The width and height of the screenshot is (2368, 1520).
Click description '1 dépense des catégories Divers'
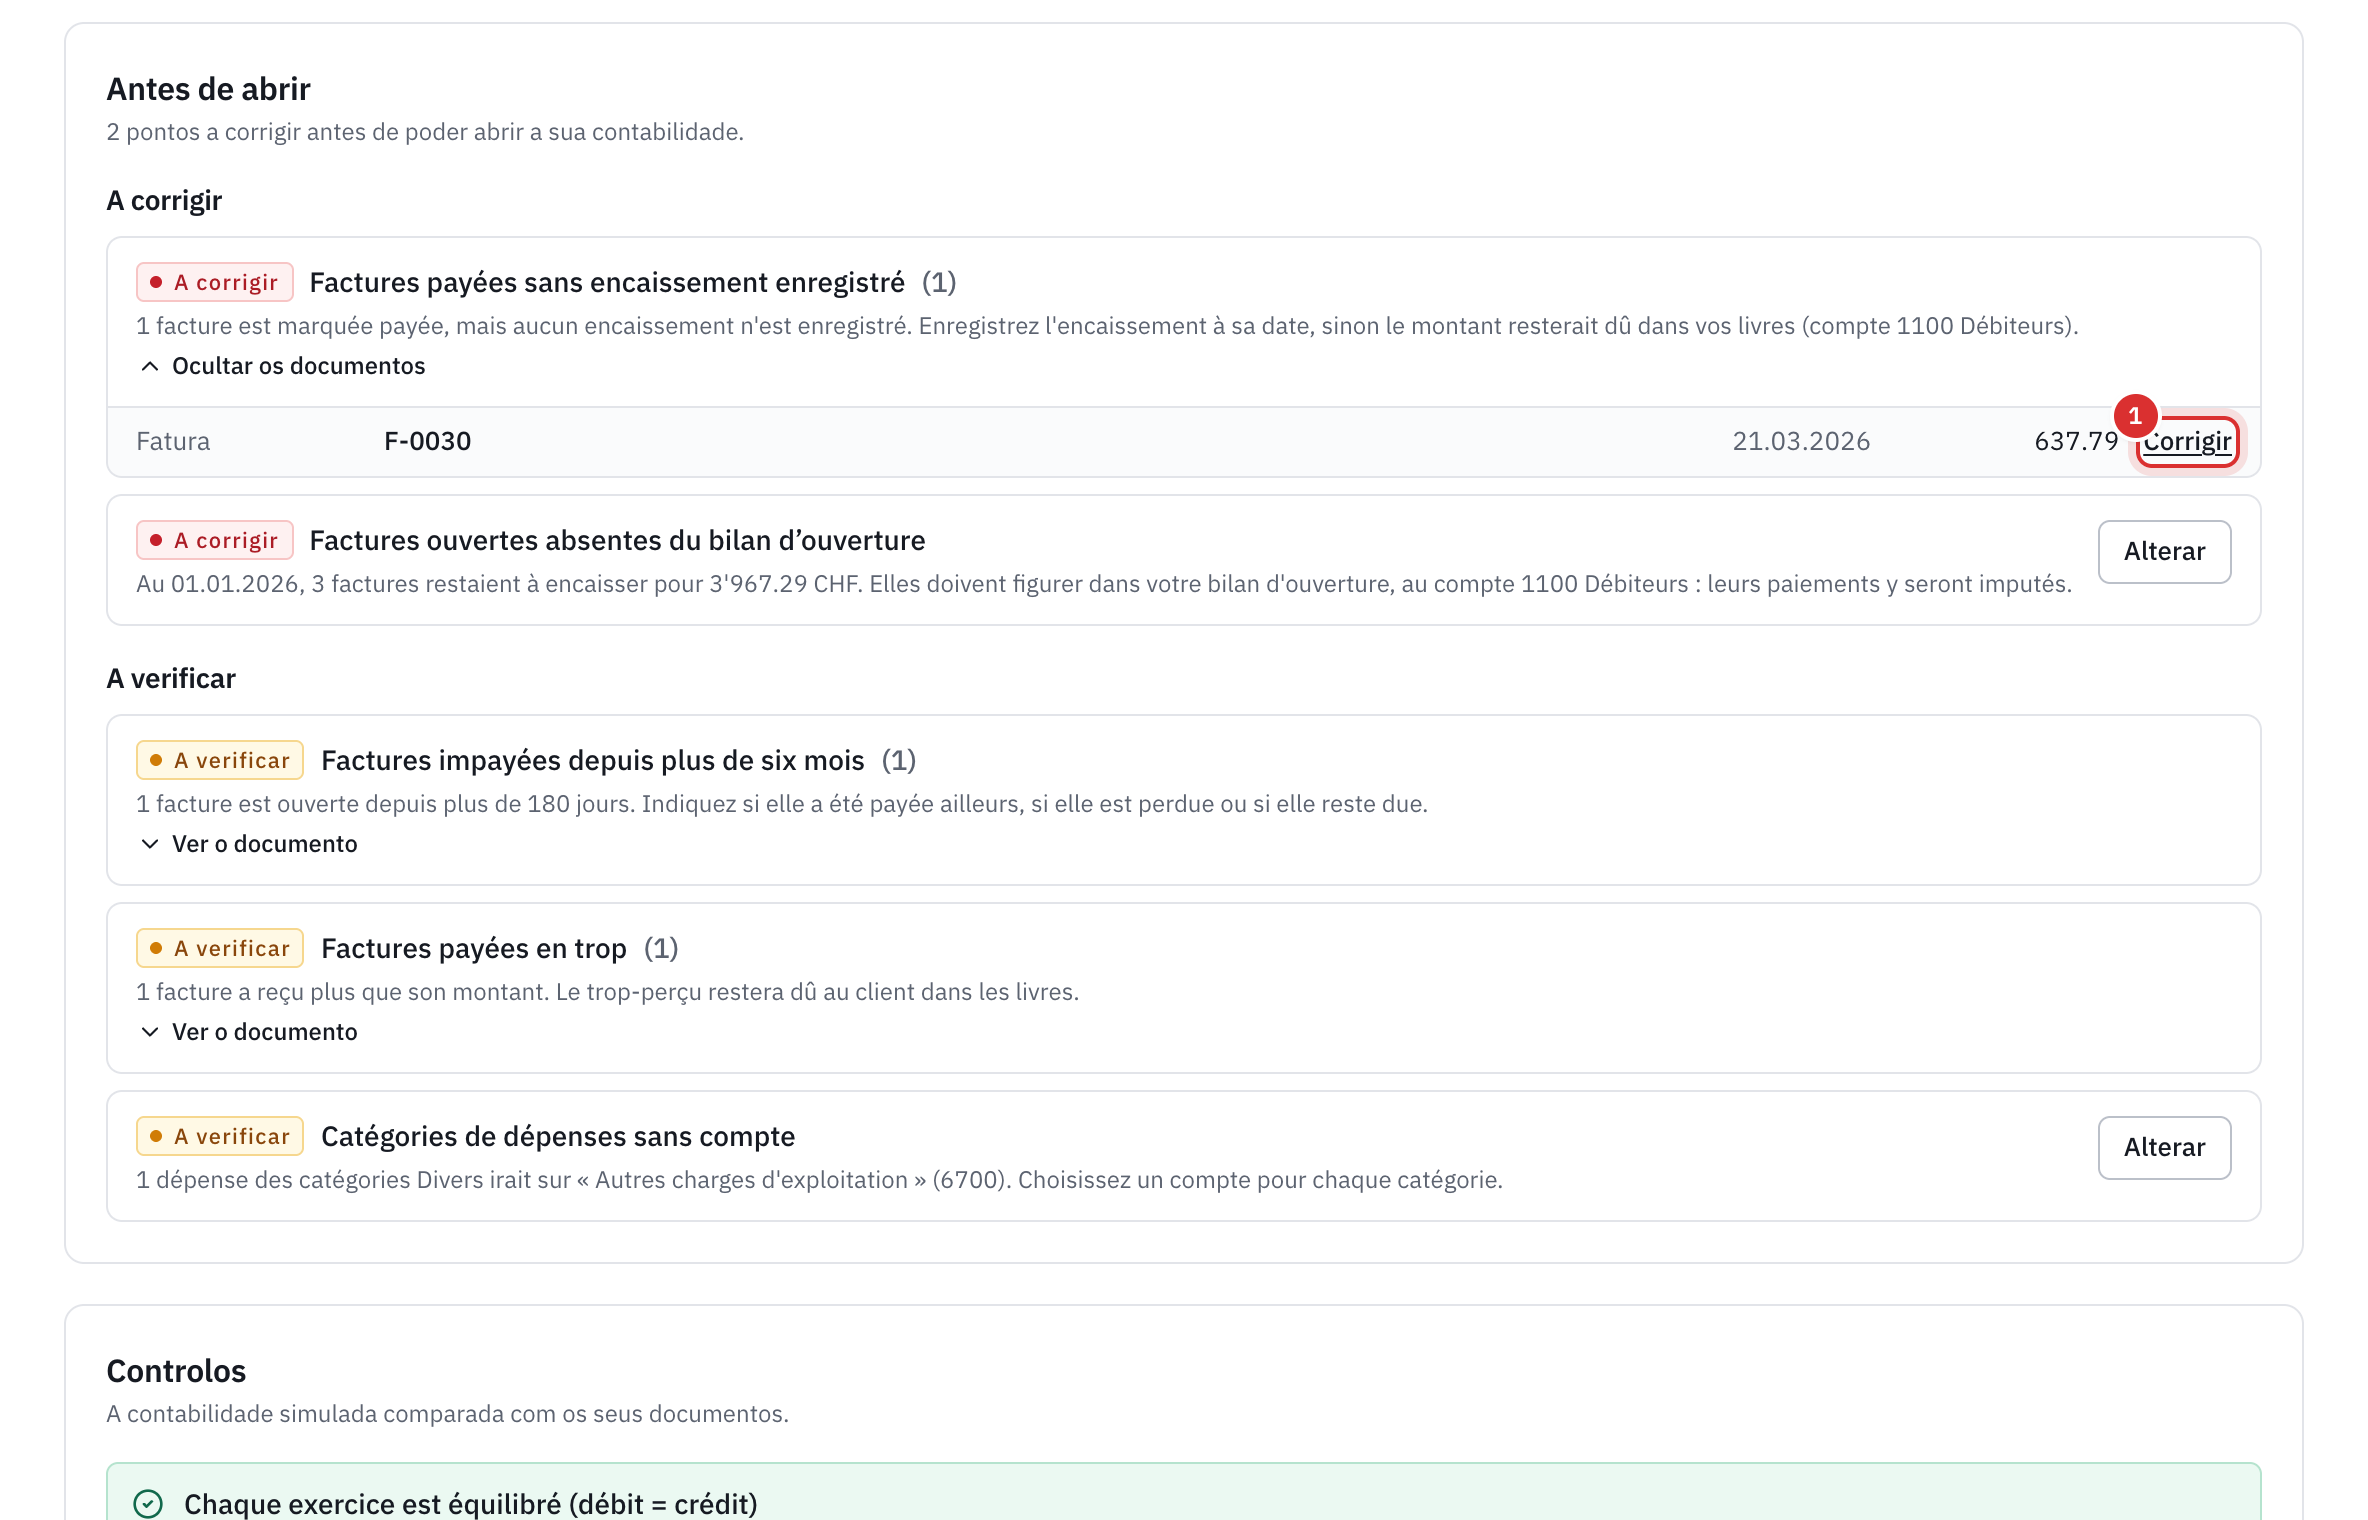click(819, 1180)
